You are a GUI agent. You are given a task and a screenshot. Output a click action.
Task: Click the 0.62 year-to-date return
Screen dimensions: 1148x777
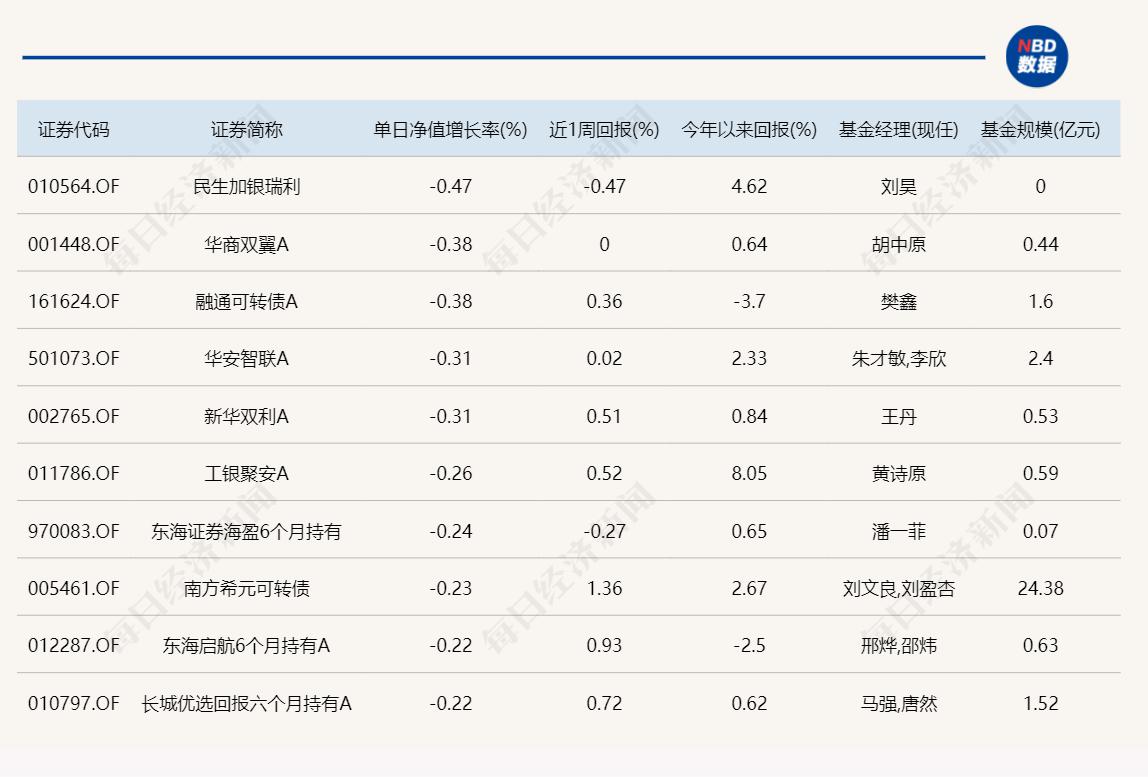749,703
